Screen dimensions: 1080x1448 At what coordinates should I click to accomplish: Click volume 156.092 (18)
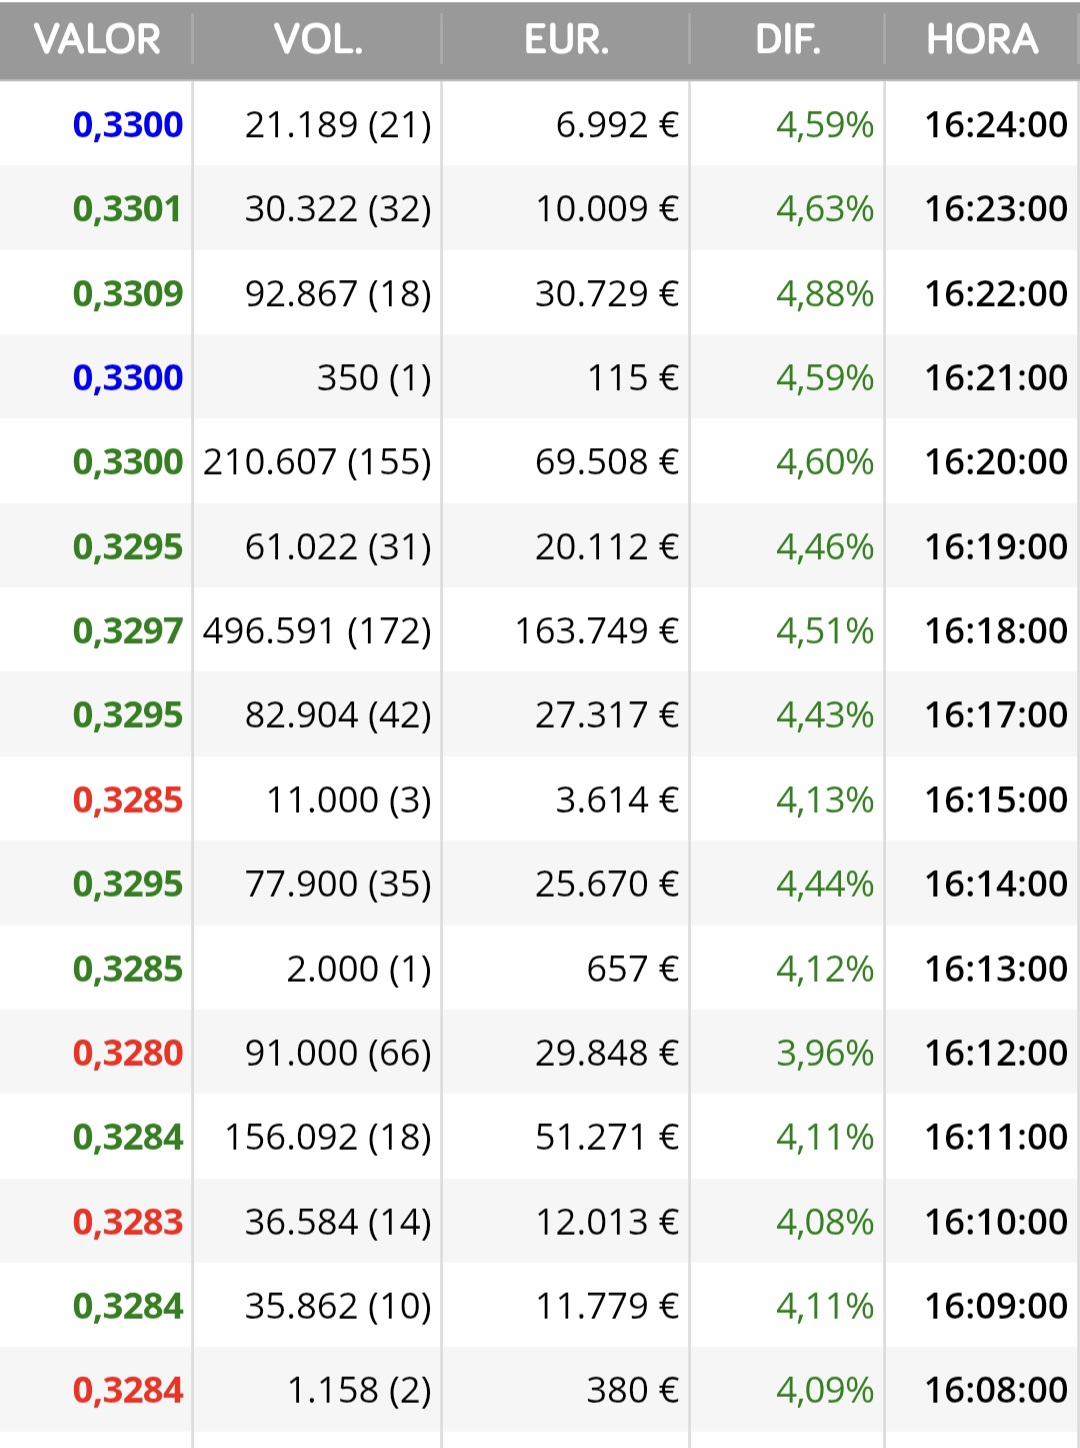(x=328, y=1137)
